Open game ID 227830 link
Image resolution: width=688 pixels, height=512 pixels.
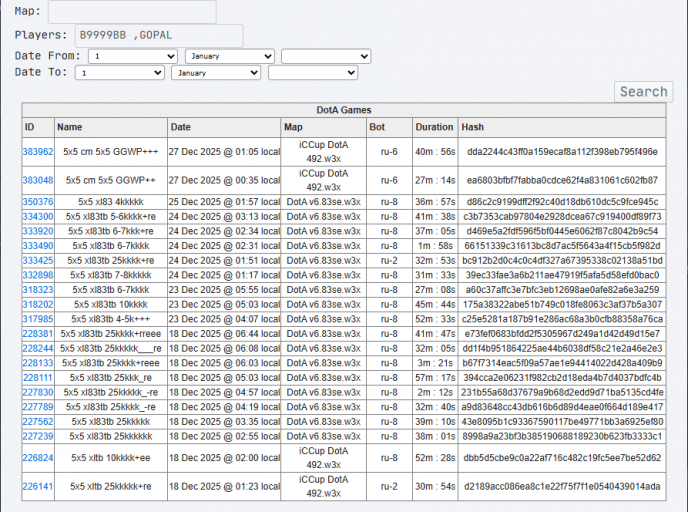click(38, 392)
